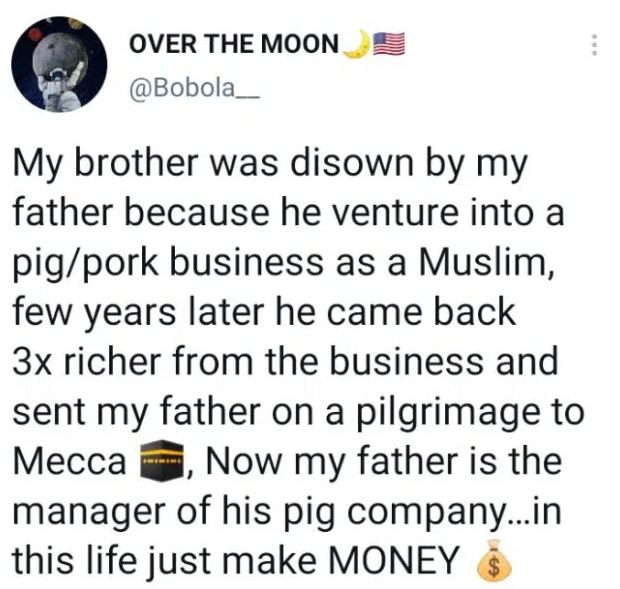Click the US flag emoji

[387, 45]
